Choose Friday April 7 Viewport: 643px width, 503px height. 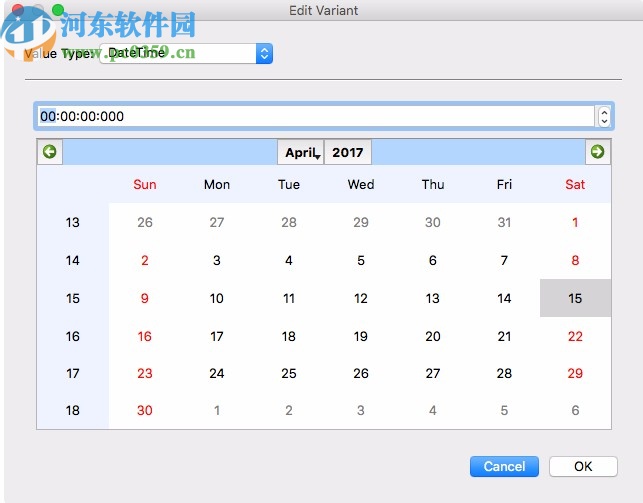click(504, 261)
